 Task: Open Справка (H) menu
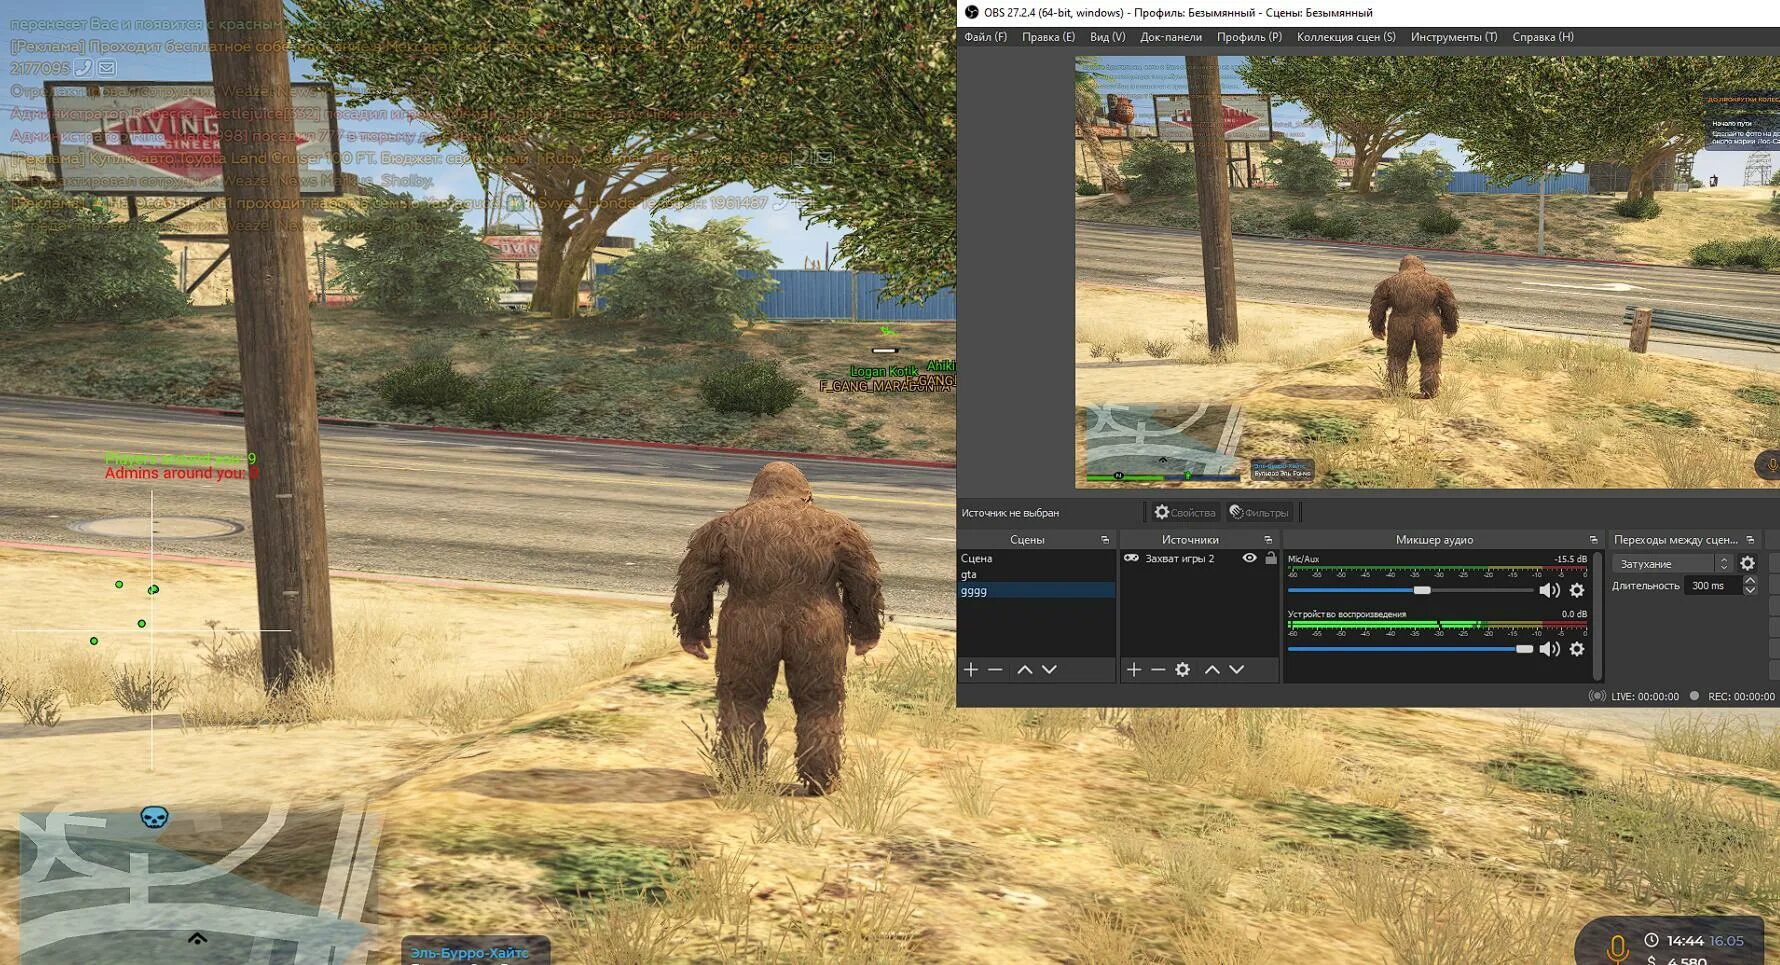click(x=1543, y=37)
